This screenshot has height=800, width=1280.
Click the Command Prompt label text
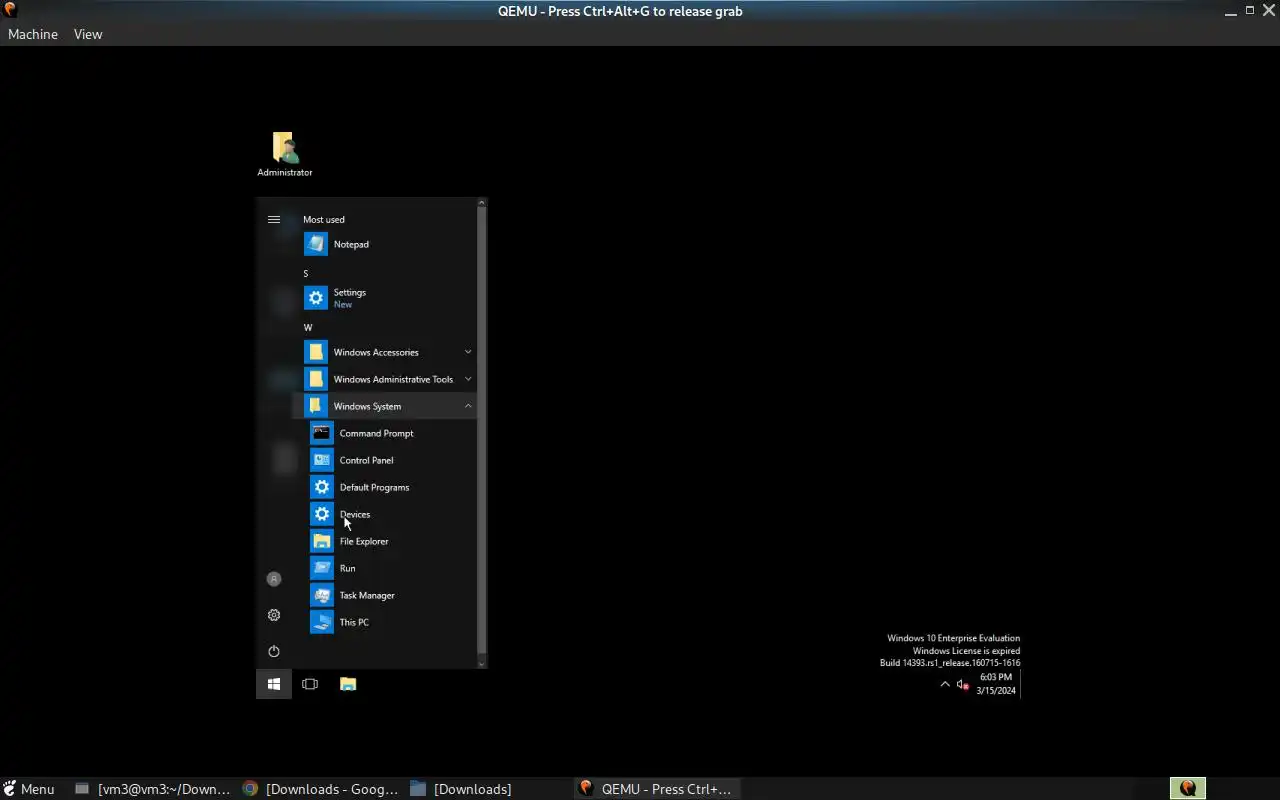(376, 433)
